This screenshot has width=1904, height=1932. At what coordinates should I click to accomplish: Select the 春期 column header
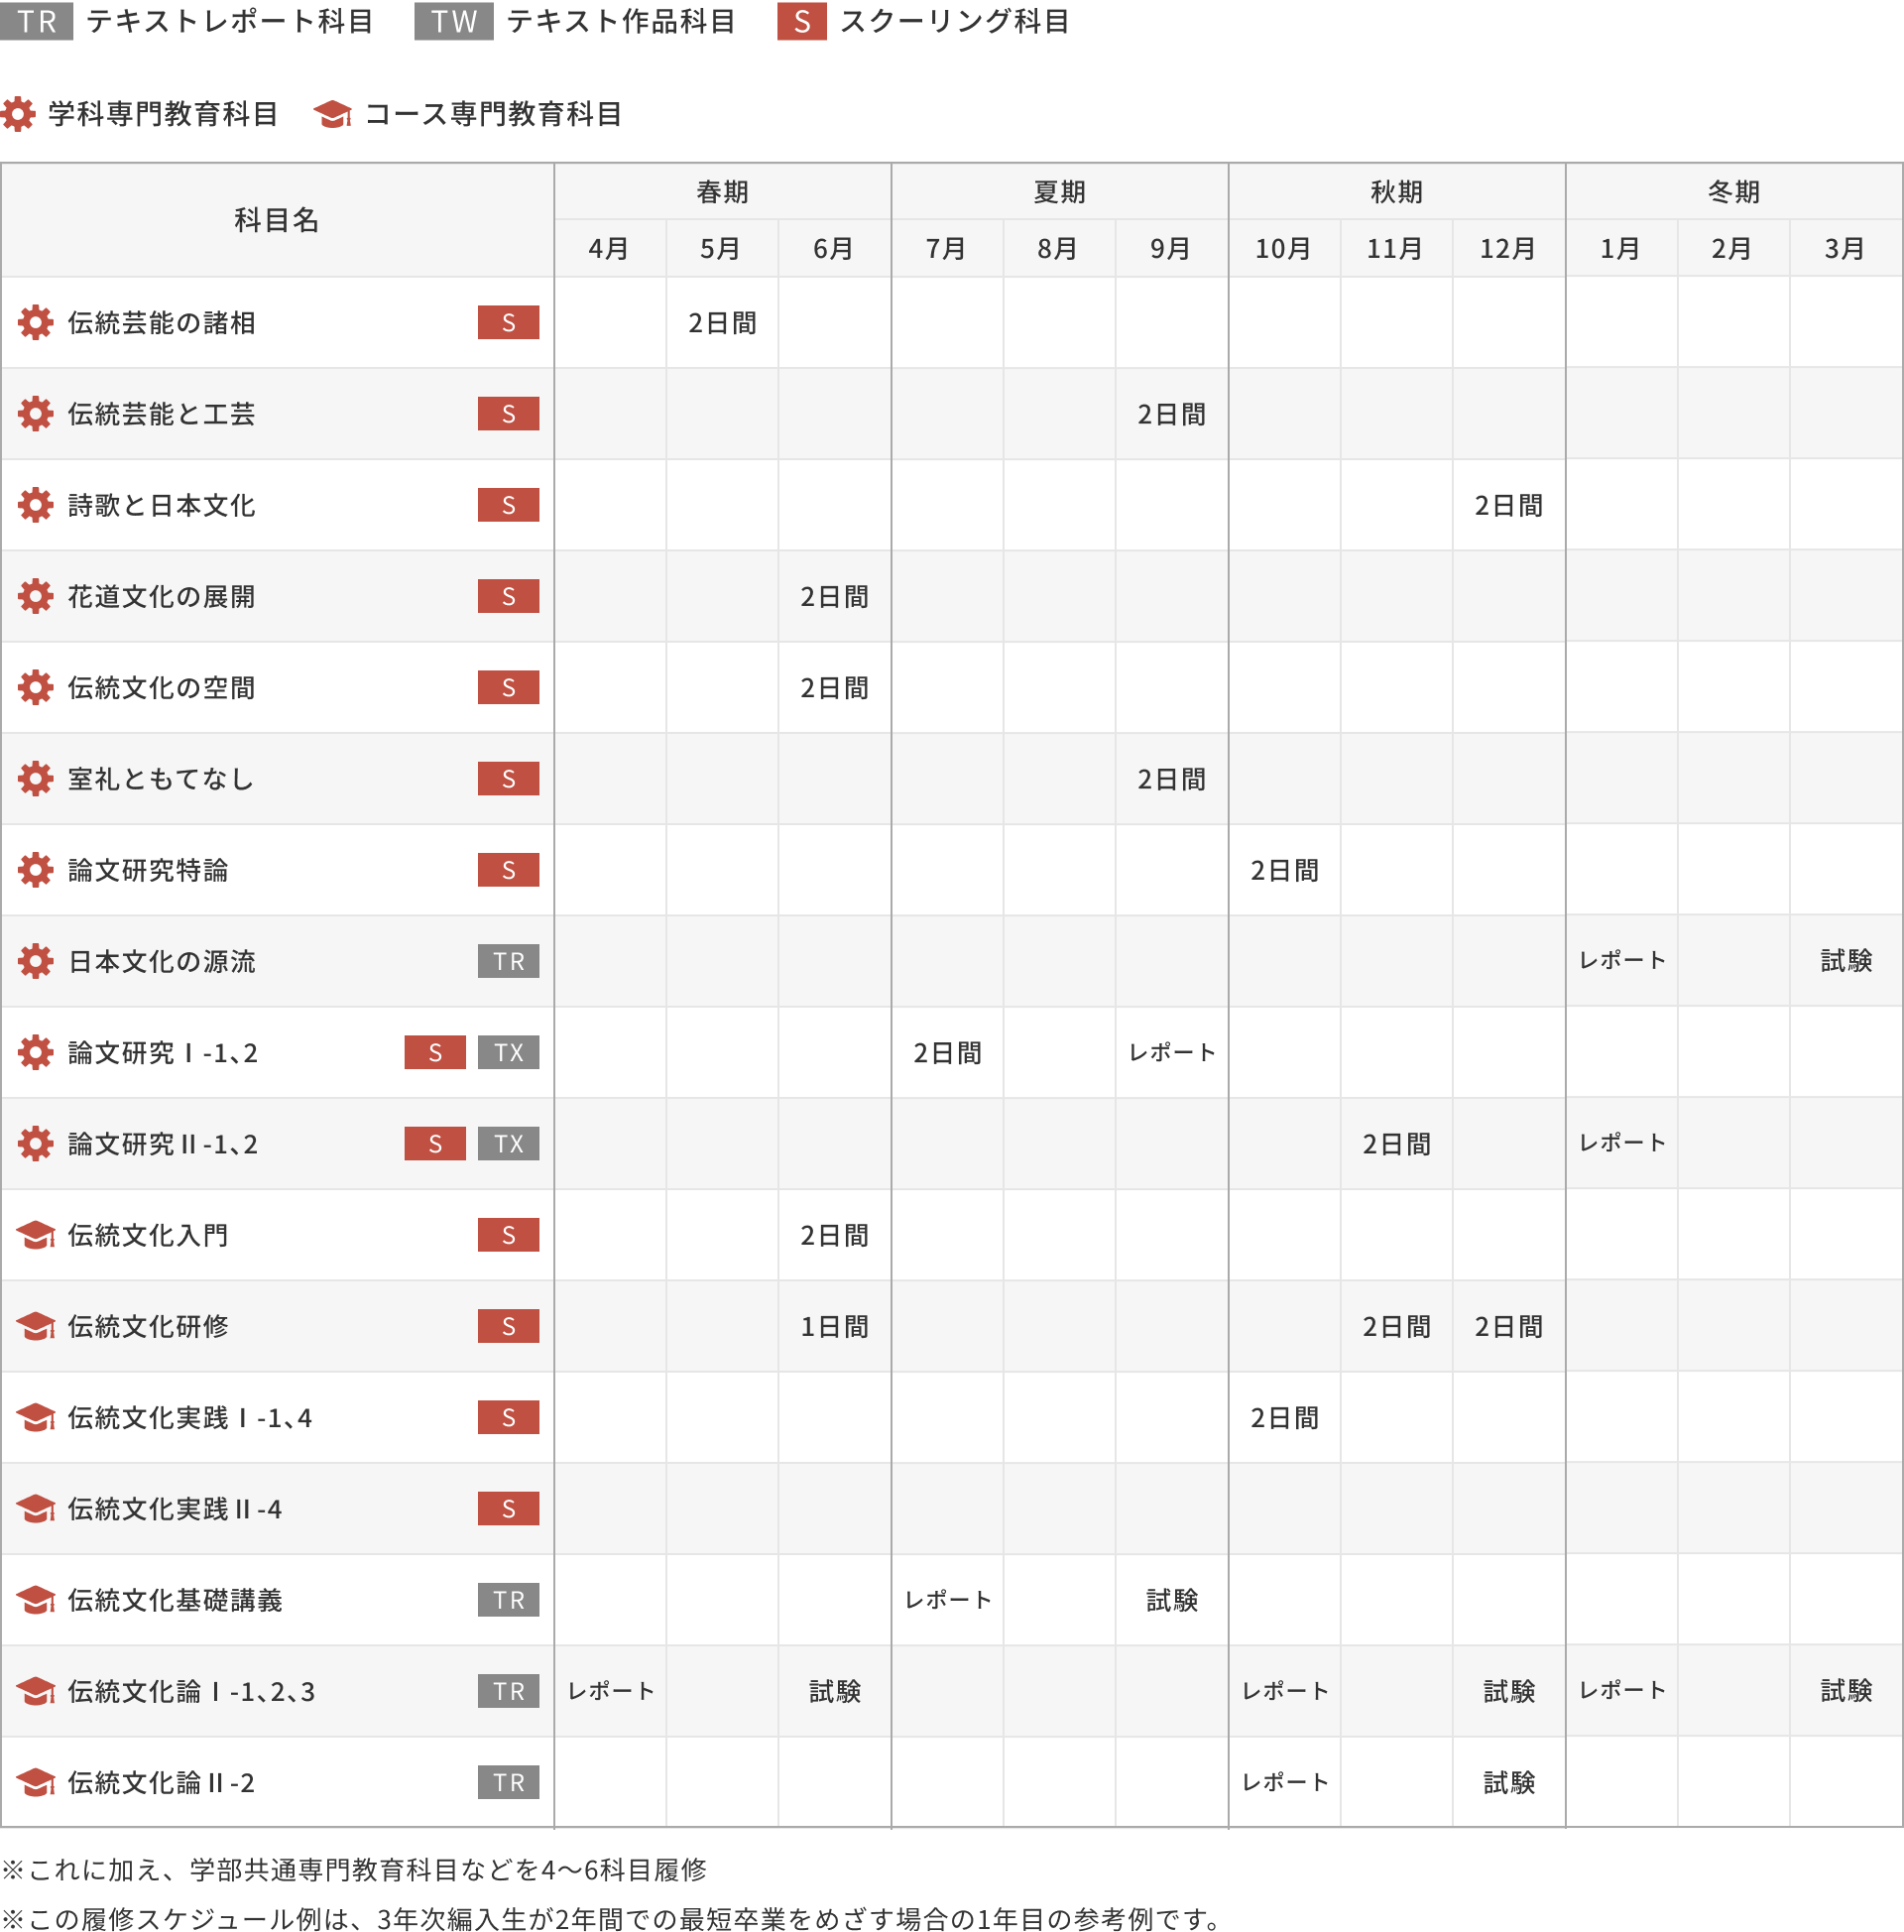coord(722,192)
